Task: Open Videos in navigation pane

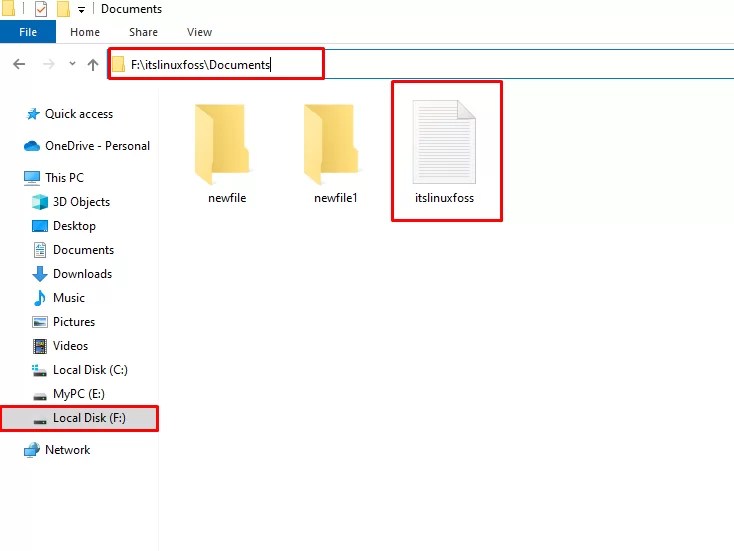Action: point(70,345)
